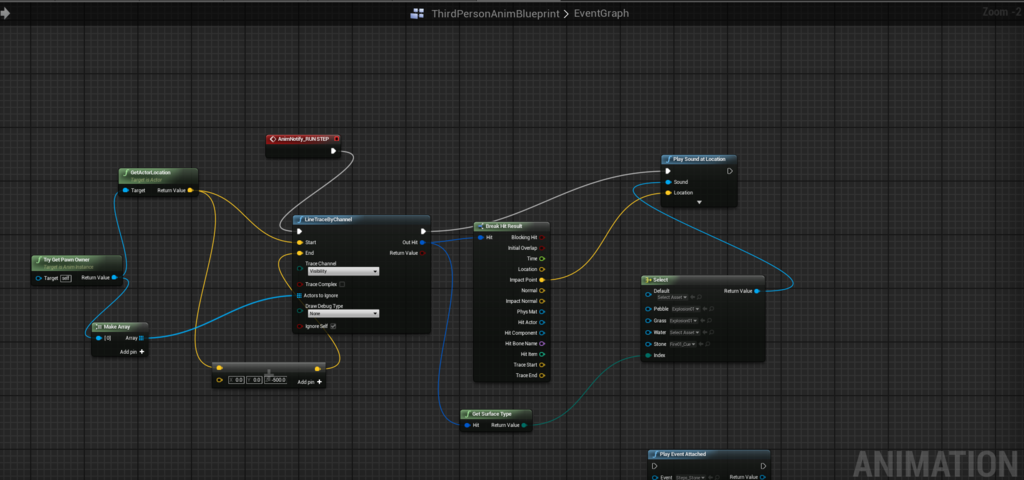The image size is (1024, 480).
Task: Click the LineTraceByChannel End vector pin
Action: [x=300, y=253]
